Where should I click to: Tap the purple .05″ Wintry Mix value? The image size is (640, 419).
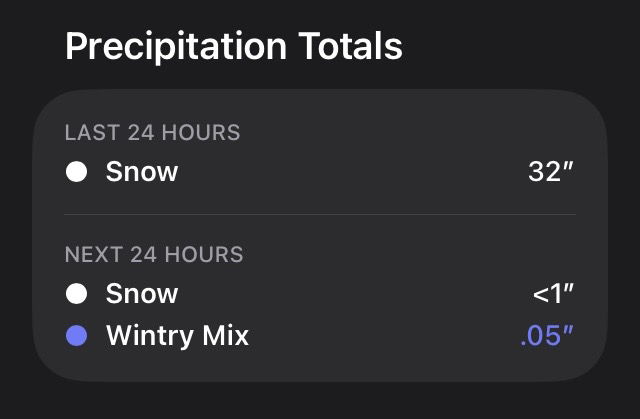pyautogui.click(x=547, y=336)
